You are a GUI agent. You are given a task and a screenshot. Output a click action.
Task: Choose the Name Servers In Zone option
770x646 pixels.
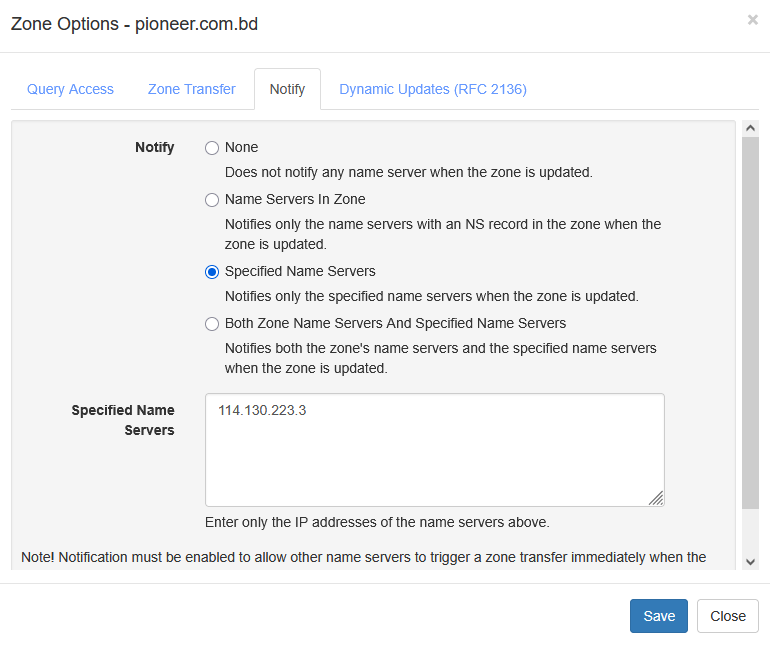tap(212, 200)
